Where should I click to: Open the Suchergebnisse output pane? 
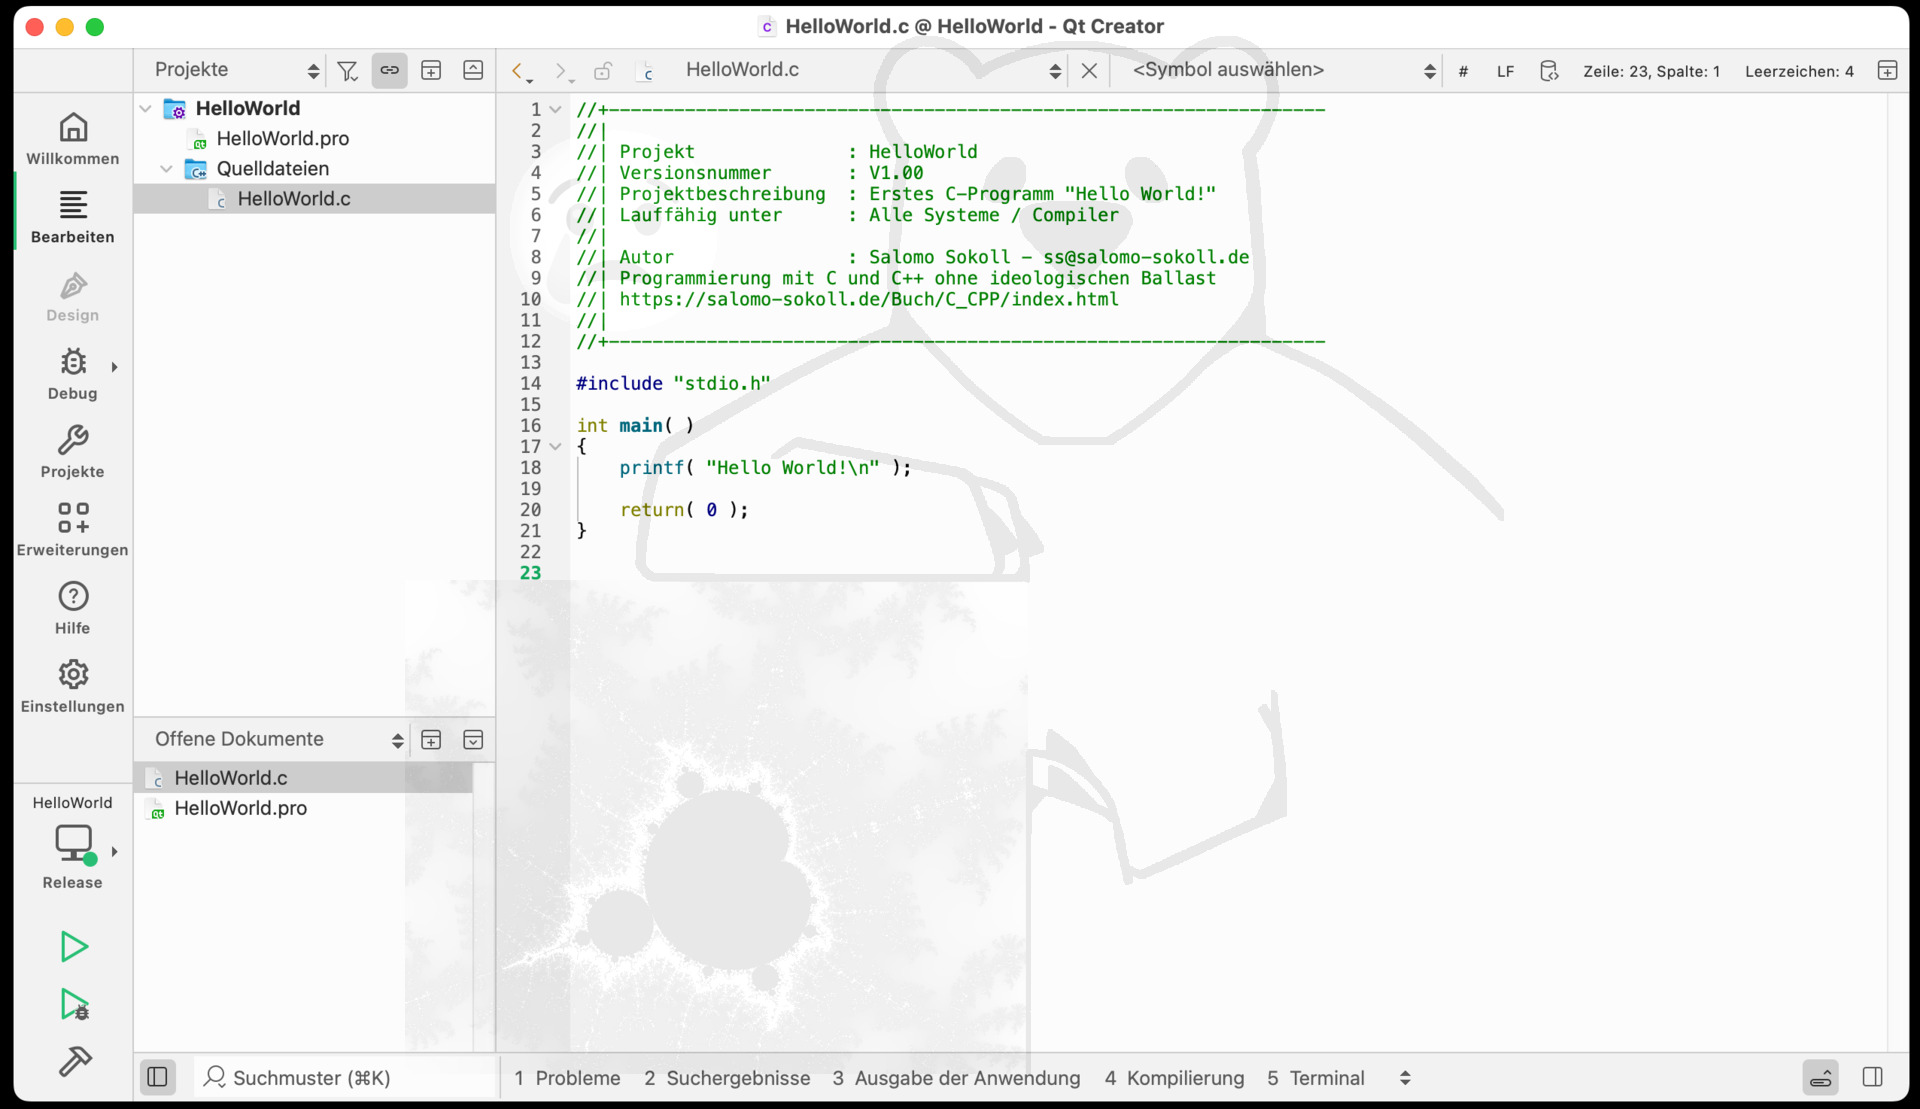(727, 1078)
